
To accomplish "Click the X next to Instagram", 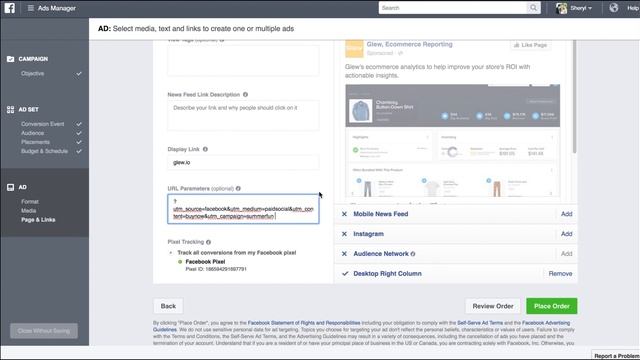I will [344, 234].
